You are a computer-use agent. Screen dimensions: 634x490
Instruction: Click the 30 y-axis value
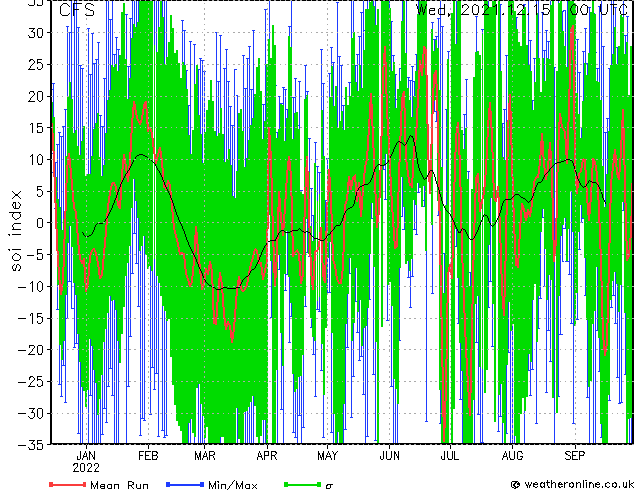36,33
